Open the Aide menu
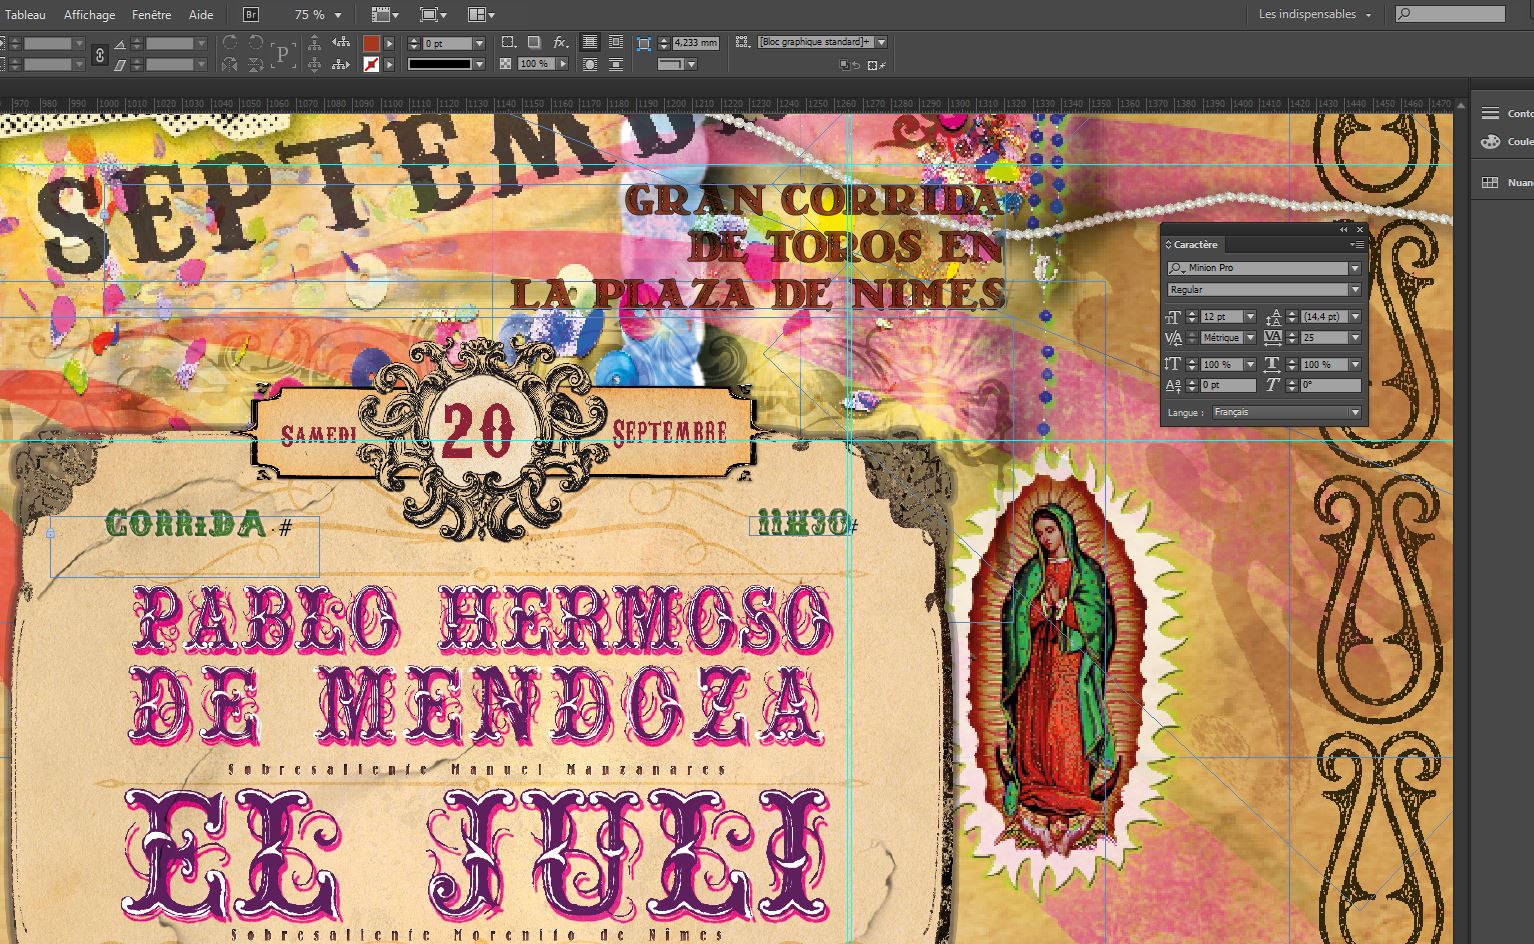The image size is (1534, 944). [201, 15]
